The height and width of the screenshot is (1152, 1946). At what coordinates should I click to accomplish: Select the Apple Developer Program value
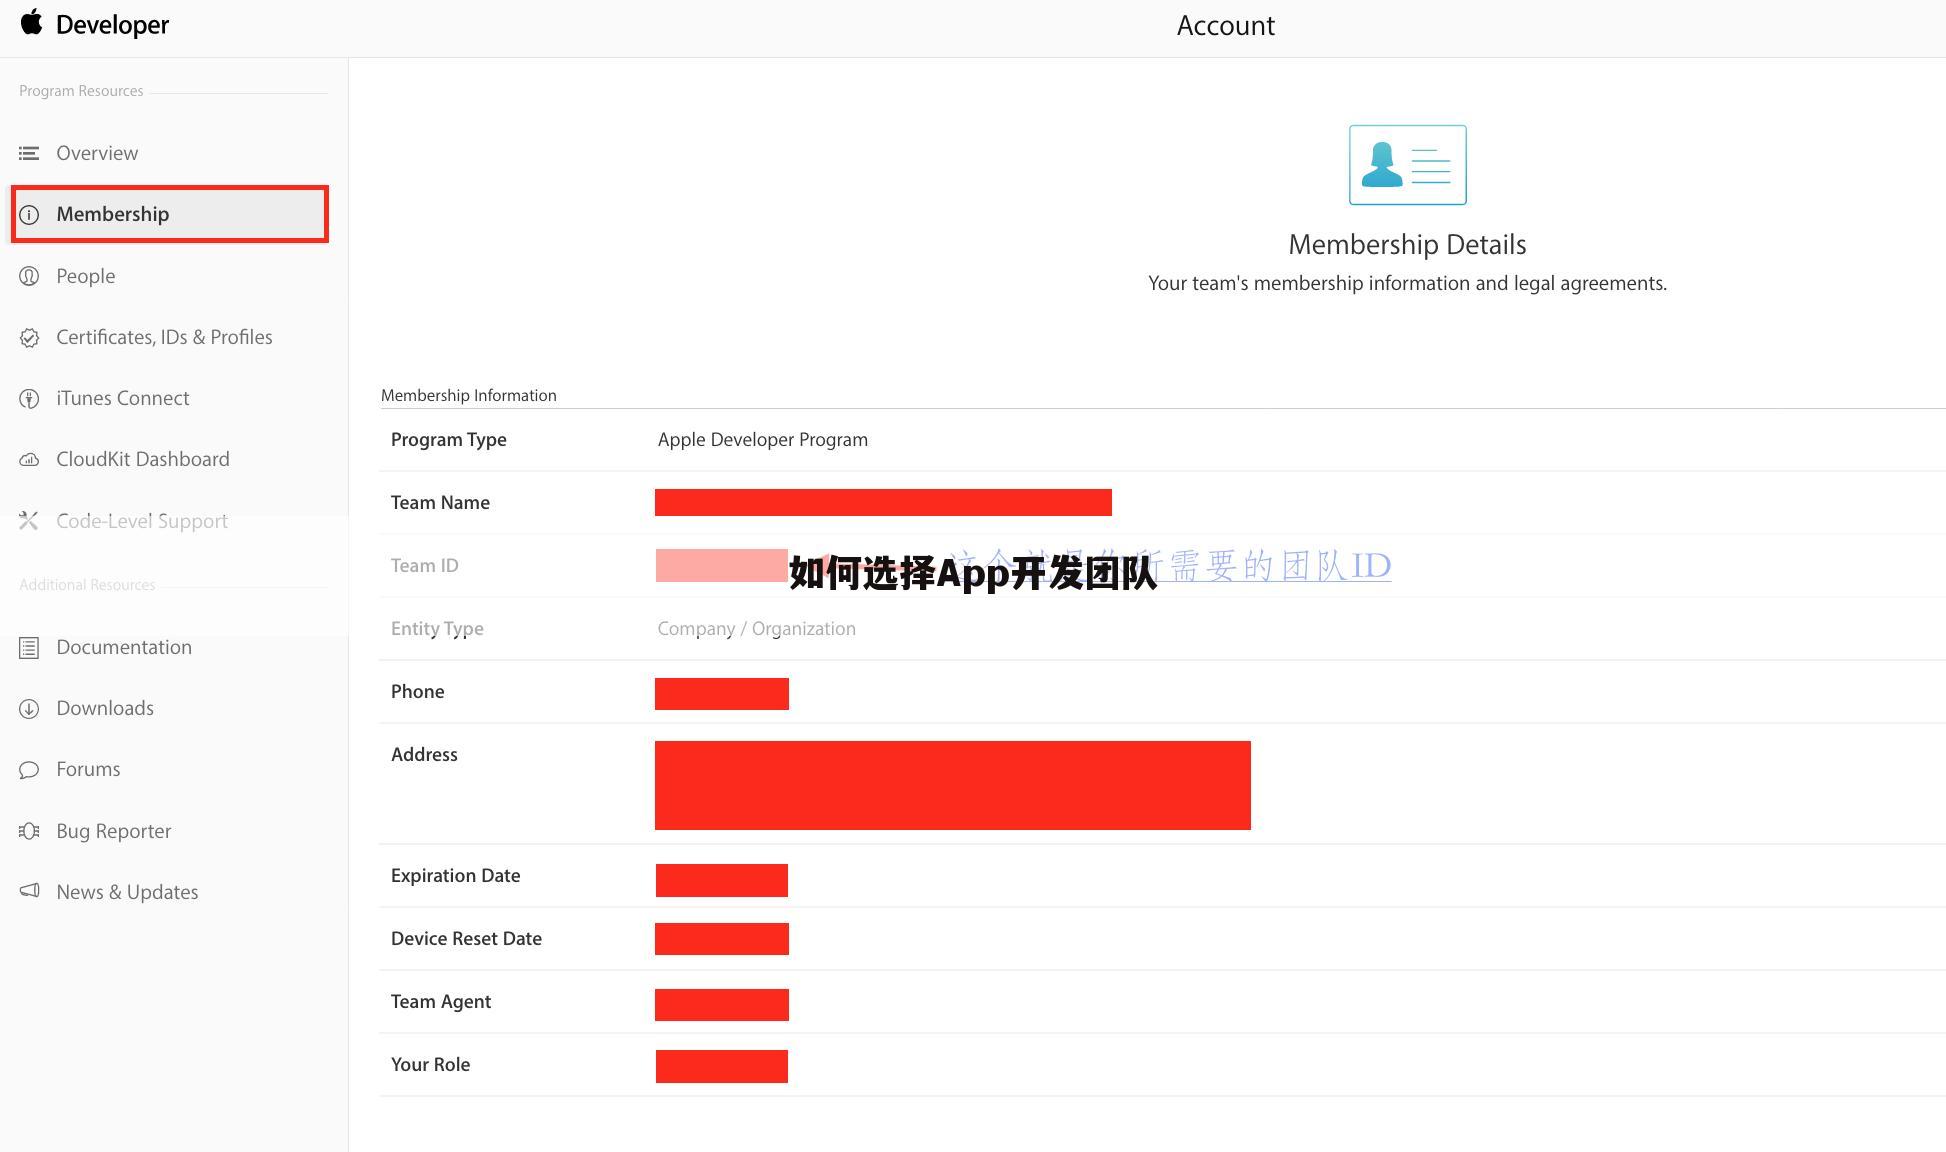pos(763,440)
